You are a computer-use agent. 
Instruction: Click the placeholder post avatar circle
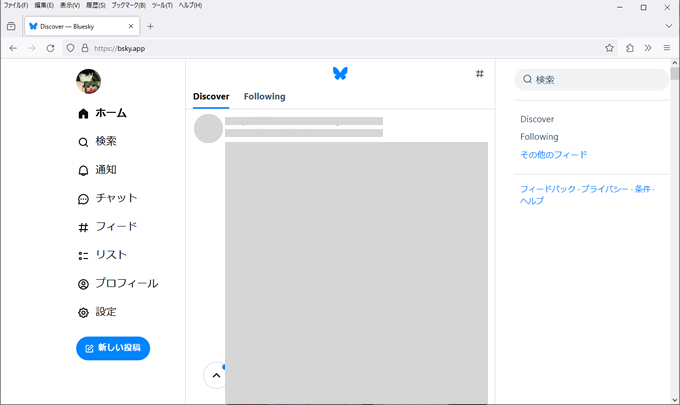pos(208,128)
